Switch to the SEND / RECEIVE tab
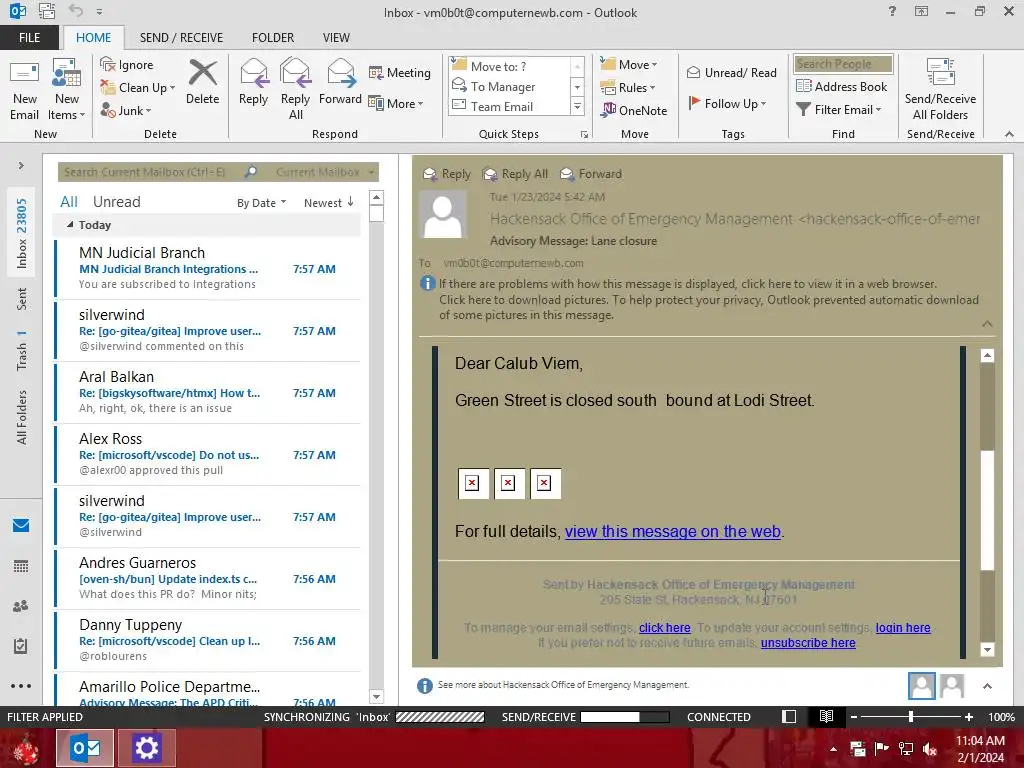 tap(181, 38)
